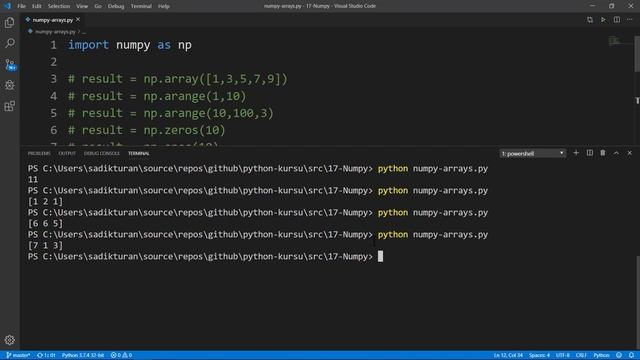Open the Debug view in activity bar
640x360 pixels.
[x=9, y=85]
